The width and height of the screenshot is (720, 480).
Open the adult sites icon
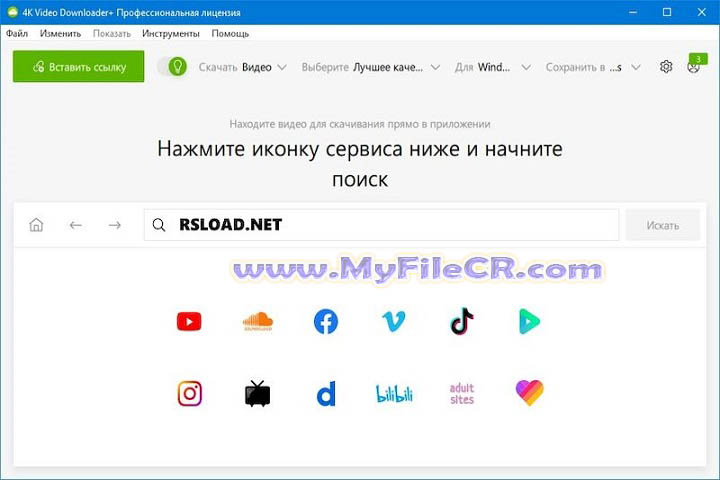(462, 394)
